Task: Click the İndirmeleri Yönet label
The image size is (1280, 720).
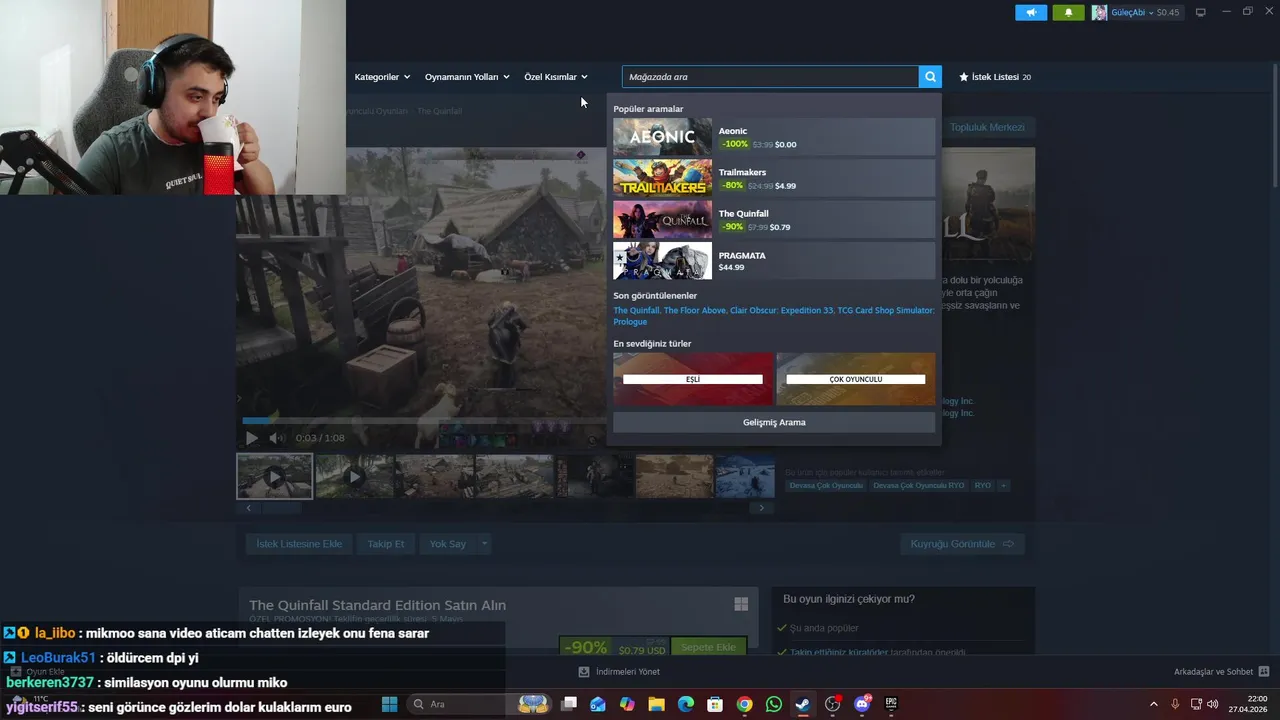Action: click(628, 672)
